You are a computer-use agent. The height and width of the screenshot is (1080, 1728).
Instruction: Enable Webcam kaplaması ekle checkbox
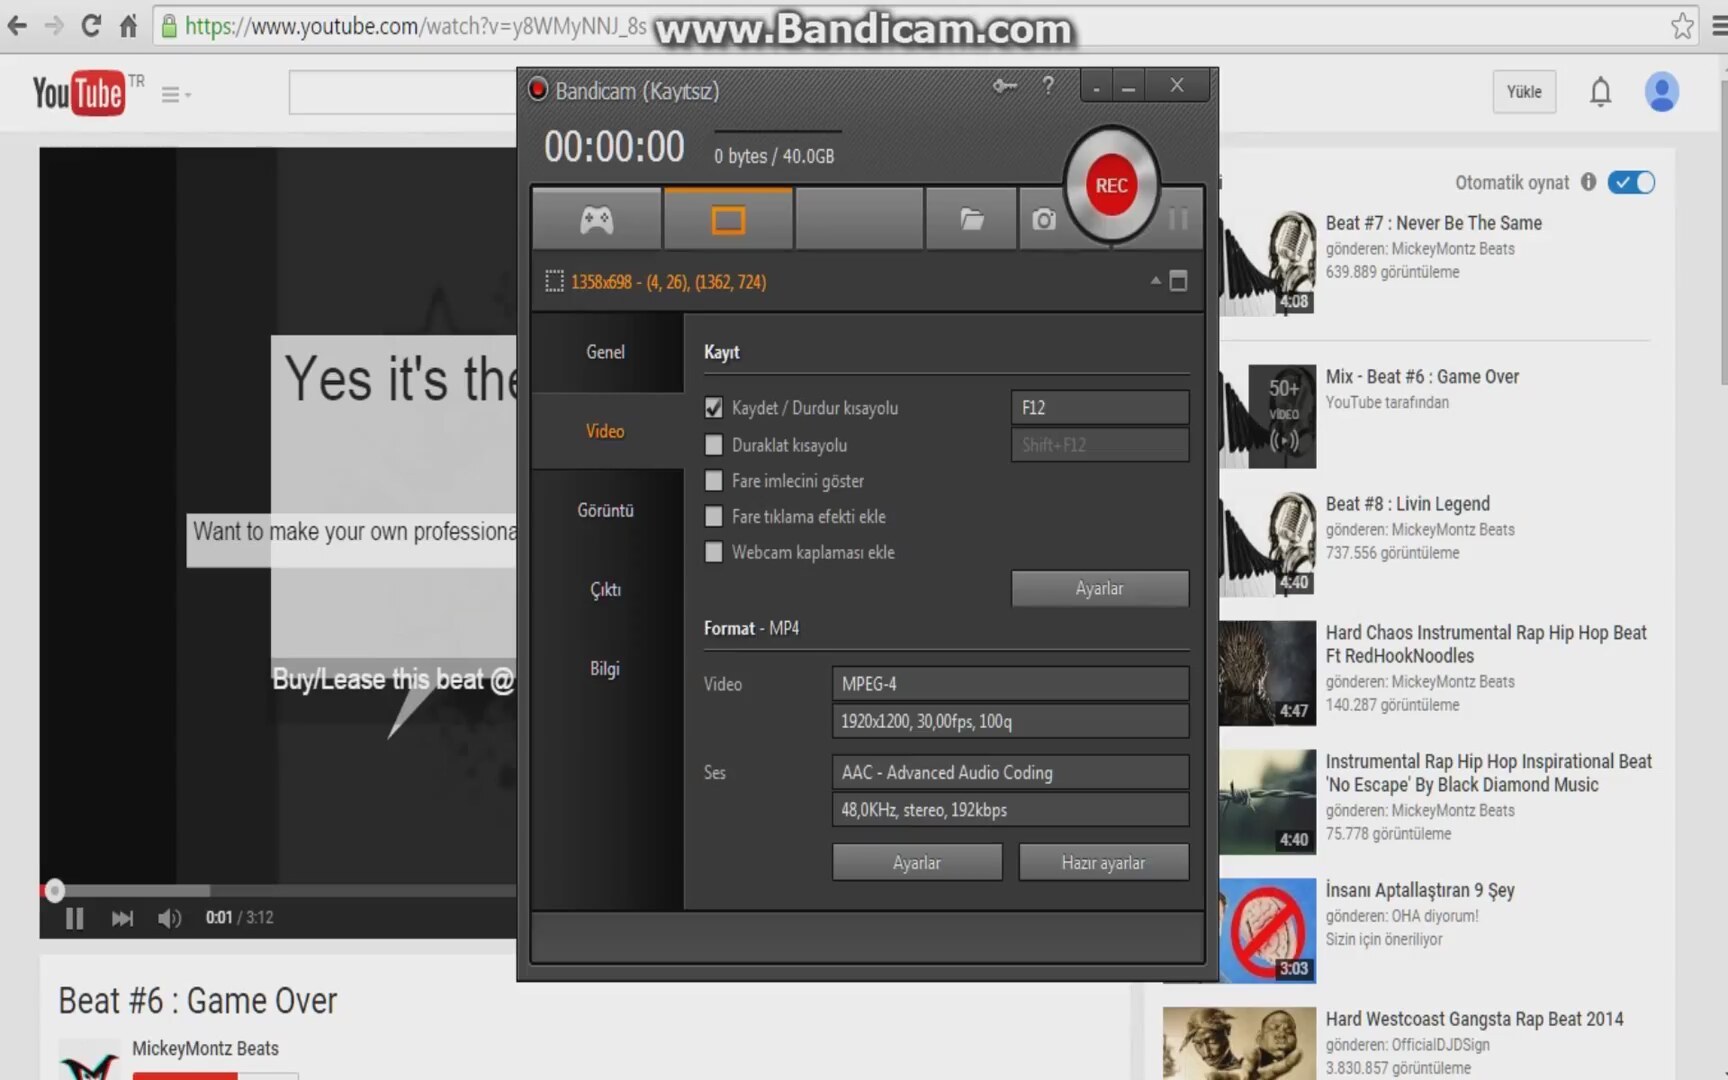pos(713,552)
